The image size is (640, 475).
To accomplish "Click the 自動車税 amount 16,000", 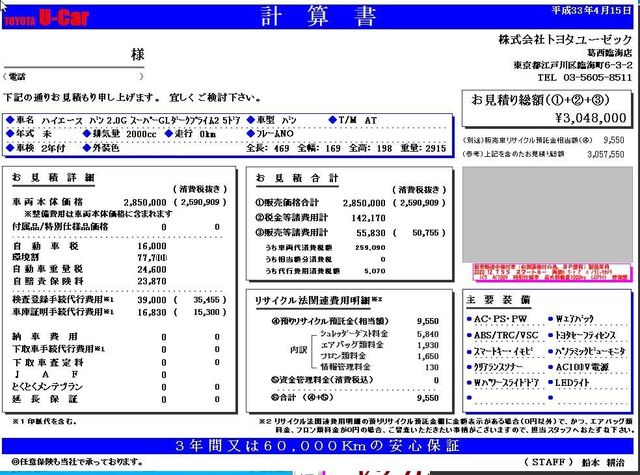I will pyautogui.click(x=152, y=246).
